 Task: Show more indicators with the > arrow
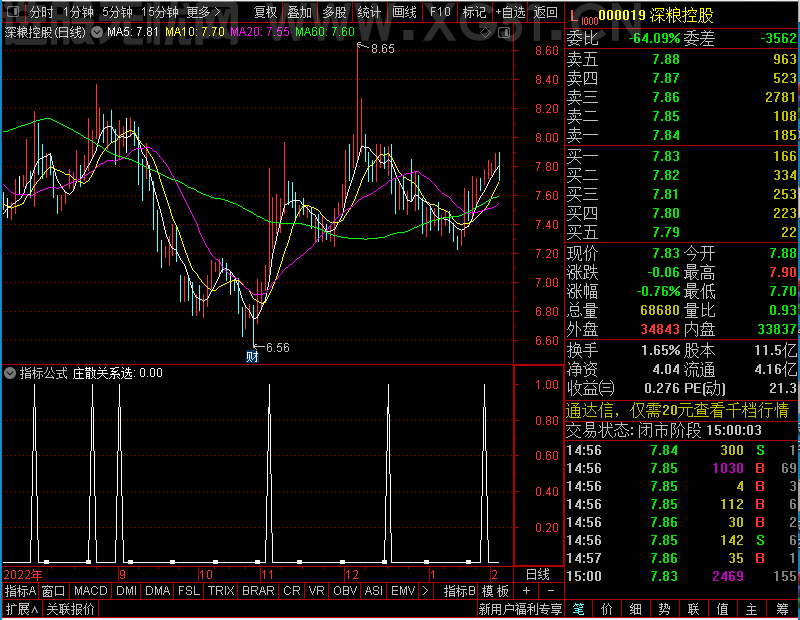coord(426,591)
